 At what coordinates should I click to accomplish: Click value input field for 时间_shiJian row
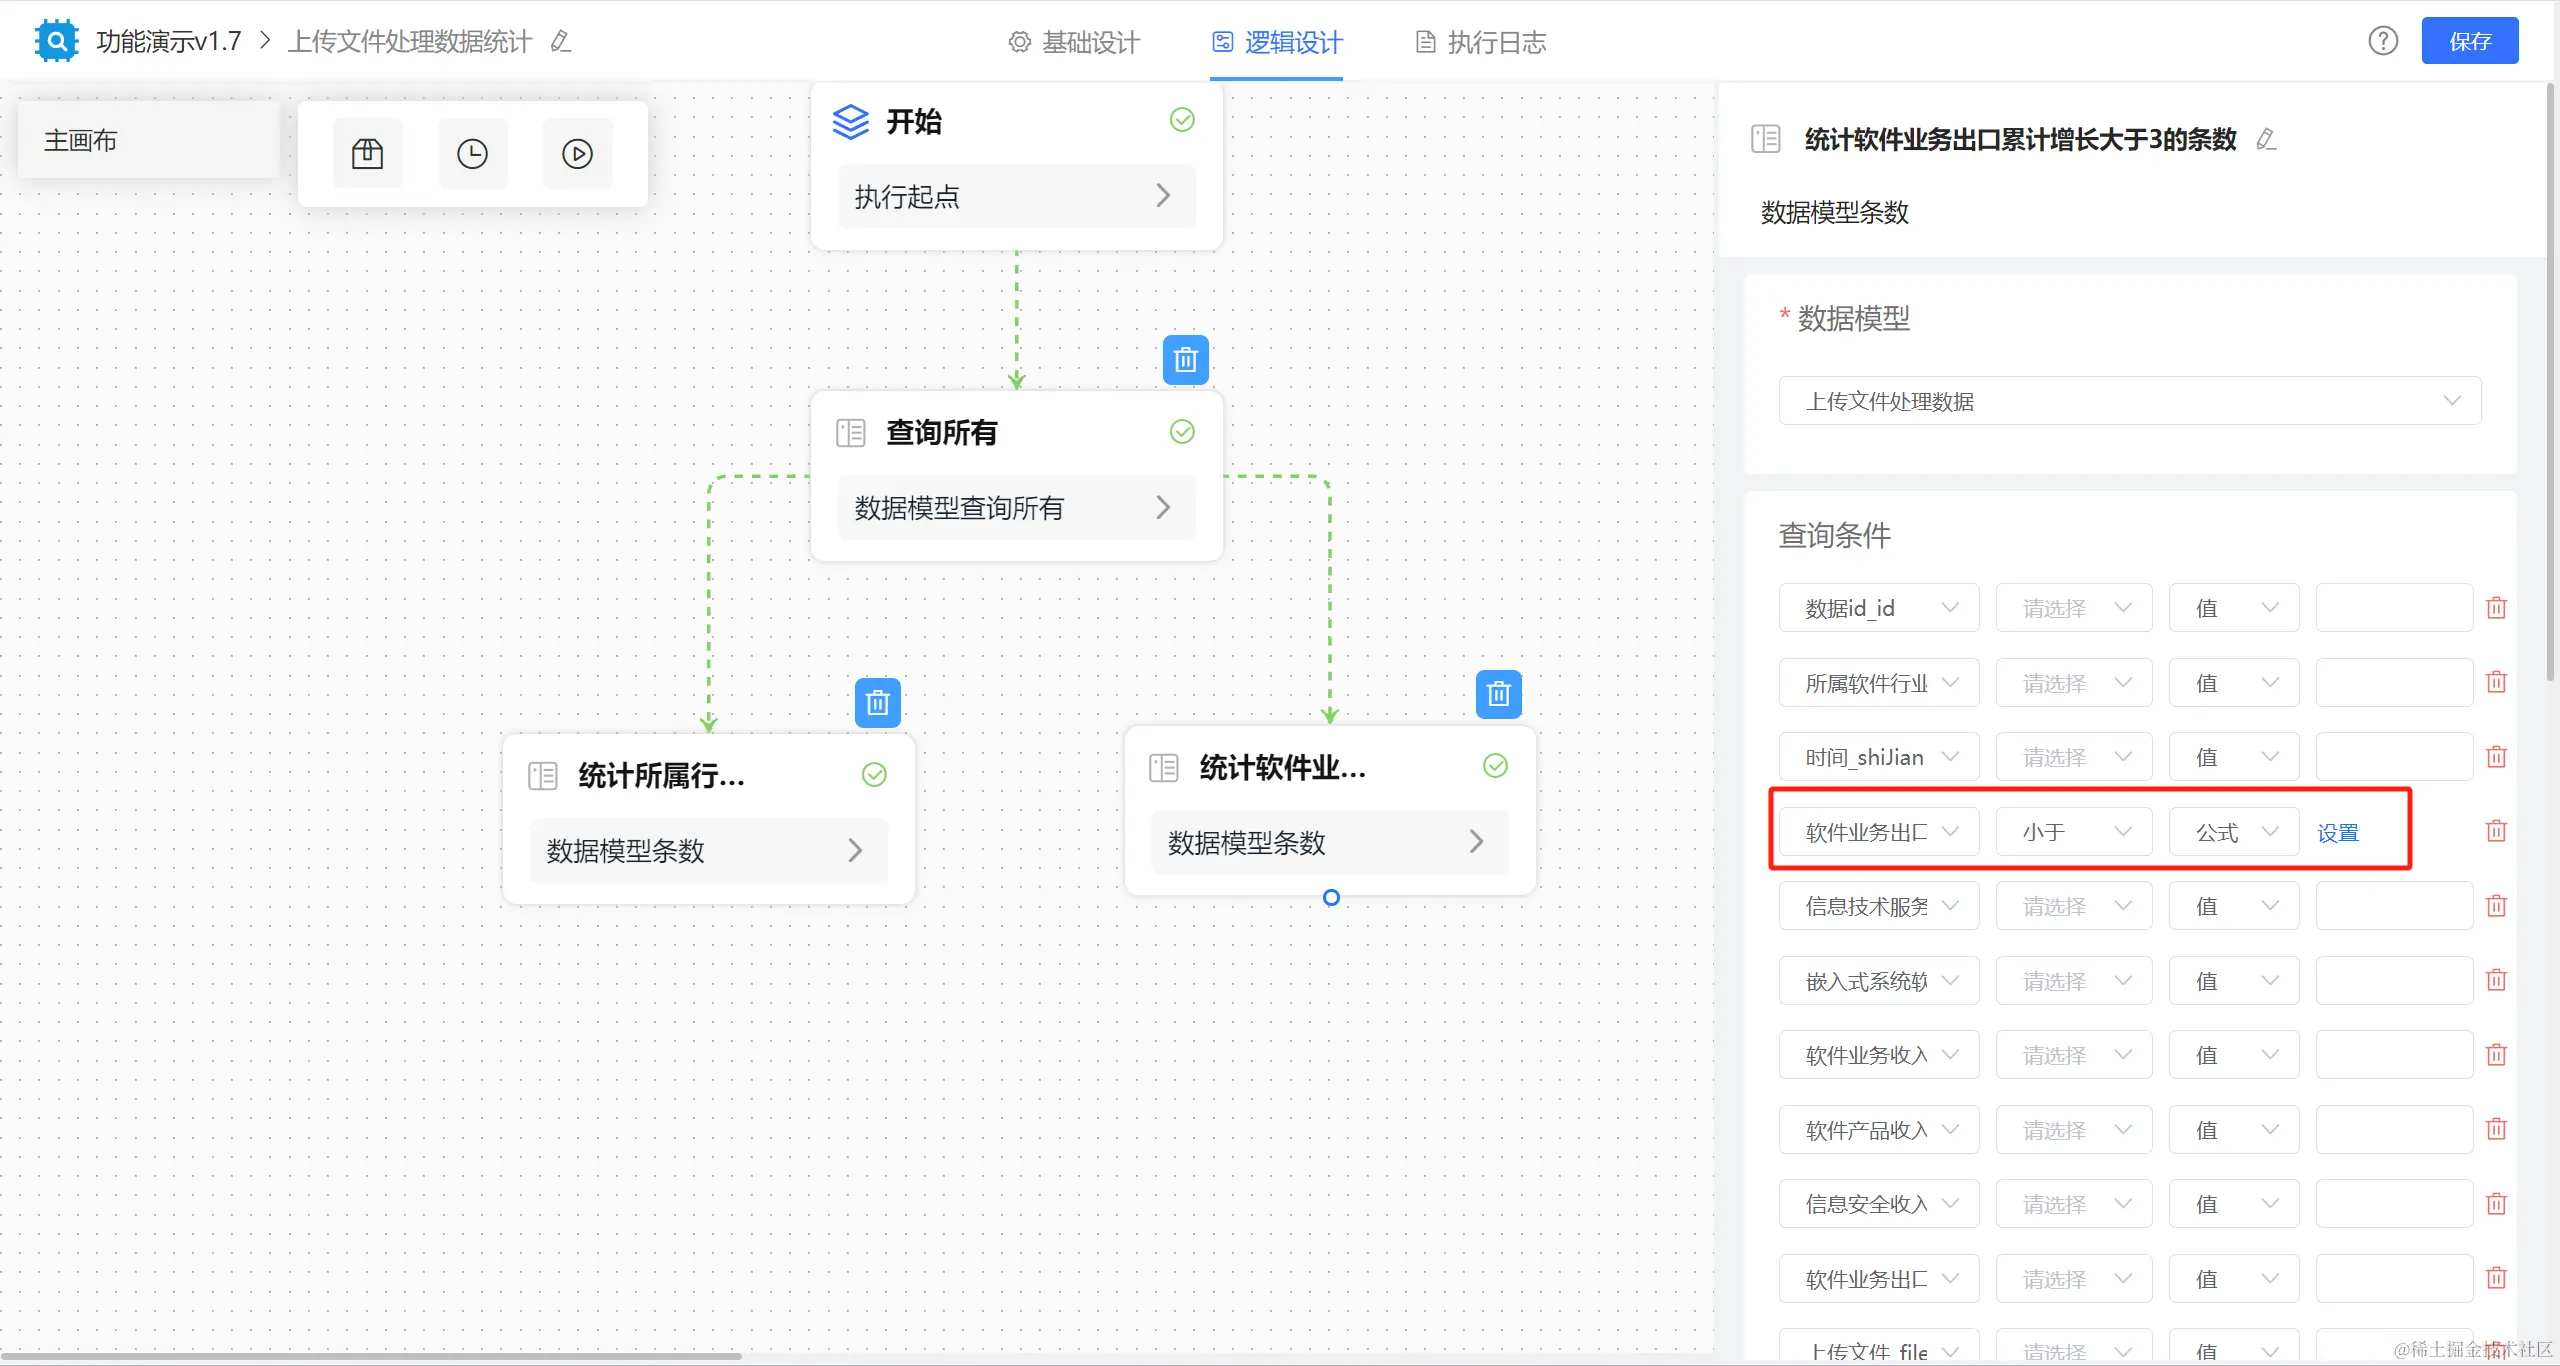click(2393, 757)
